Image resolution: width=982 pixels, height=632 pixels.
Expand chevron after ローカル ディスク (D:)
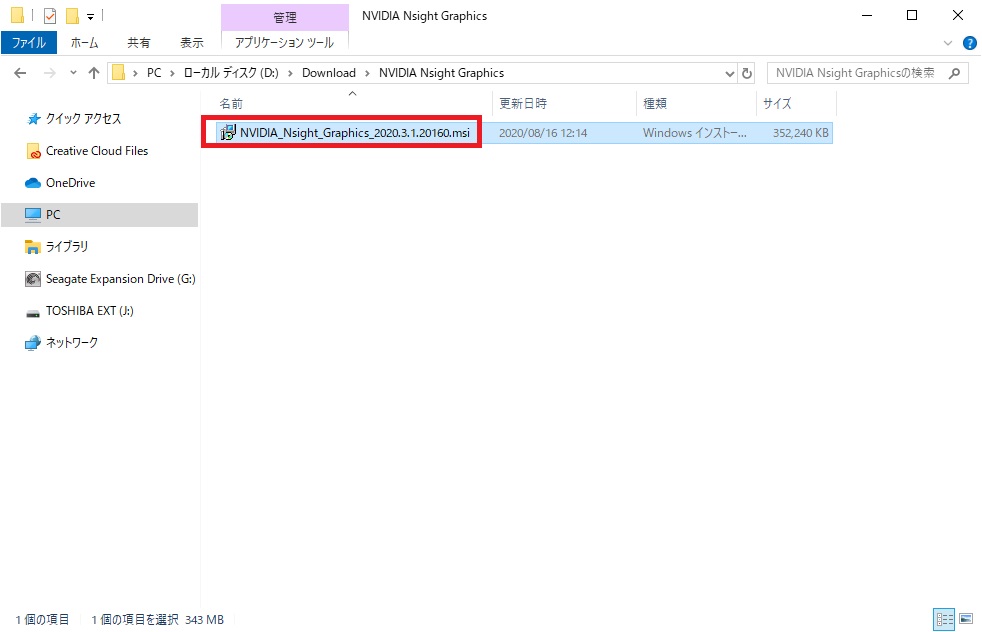(290, 73)
